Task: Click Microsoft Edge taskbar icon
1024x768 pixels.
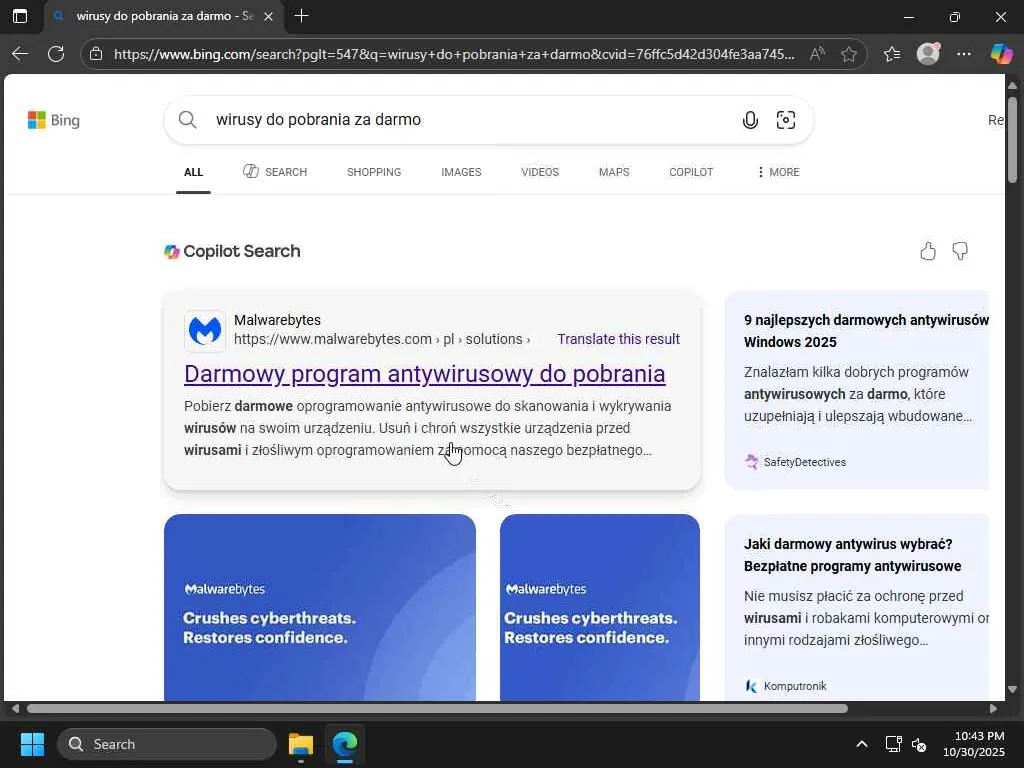Action: click(345, 744)
